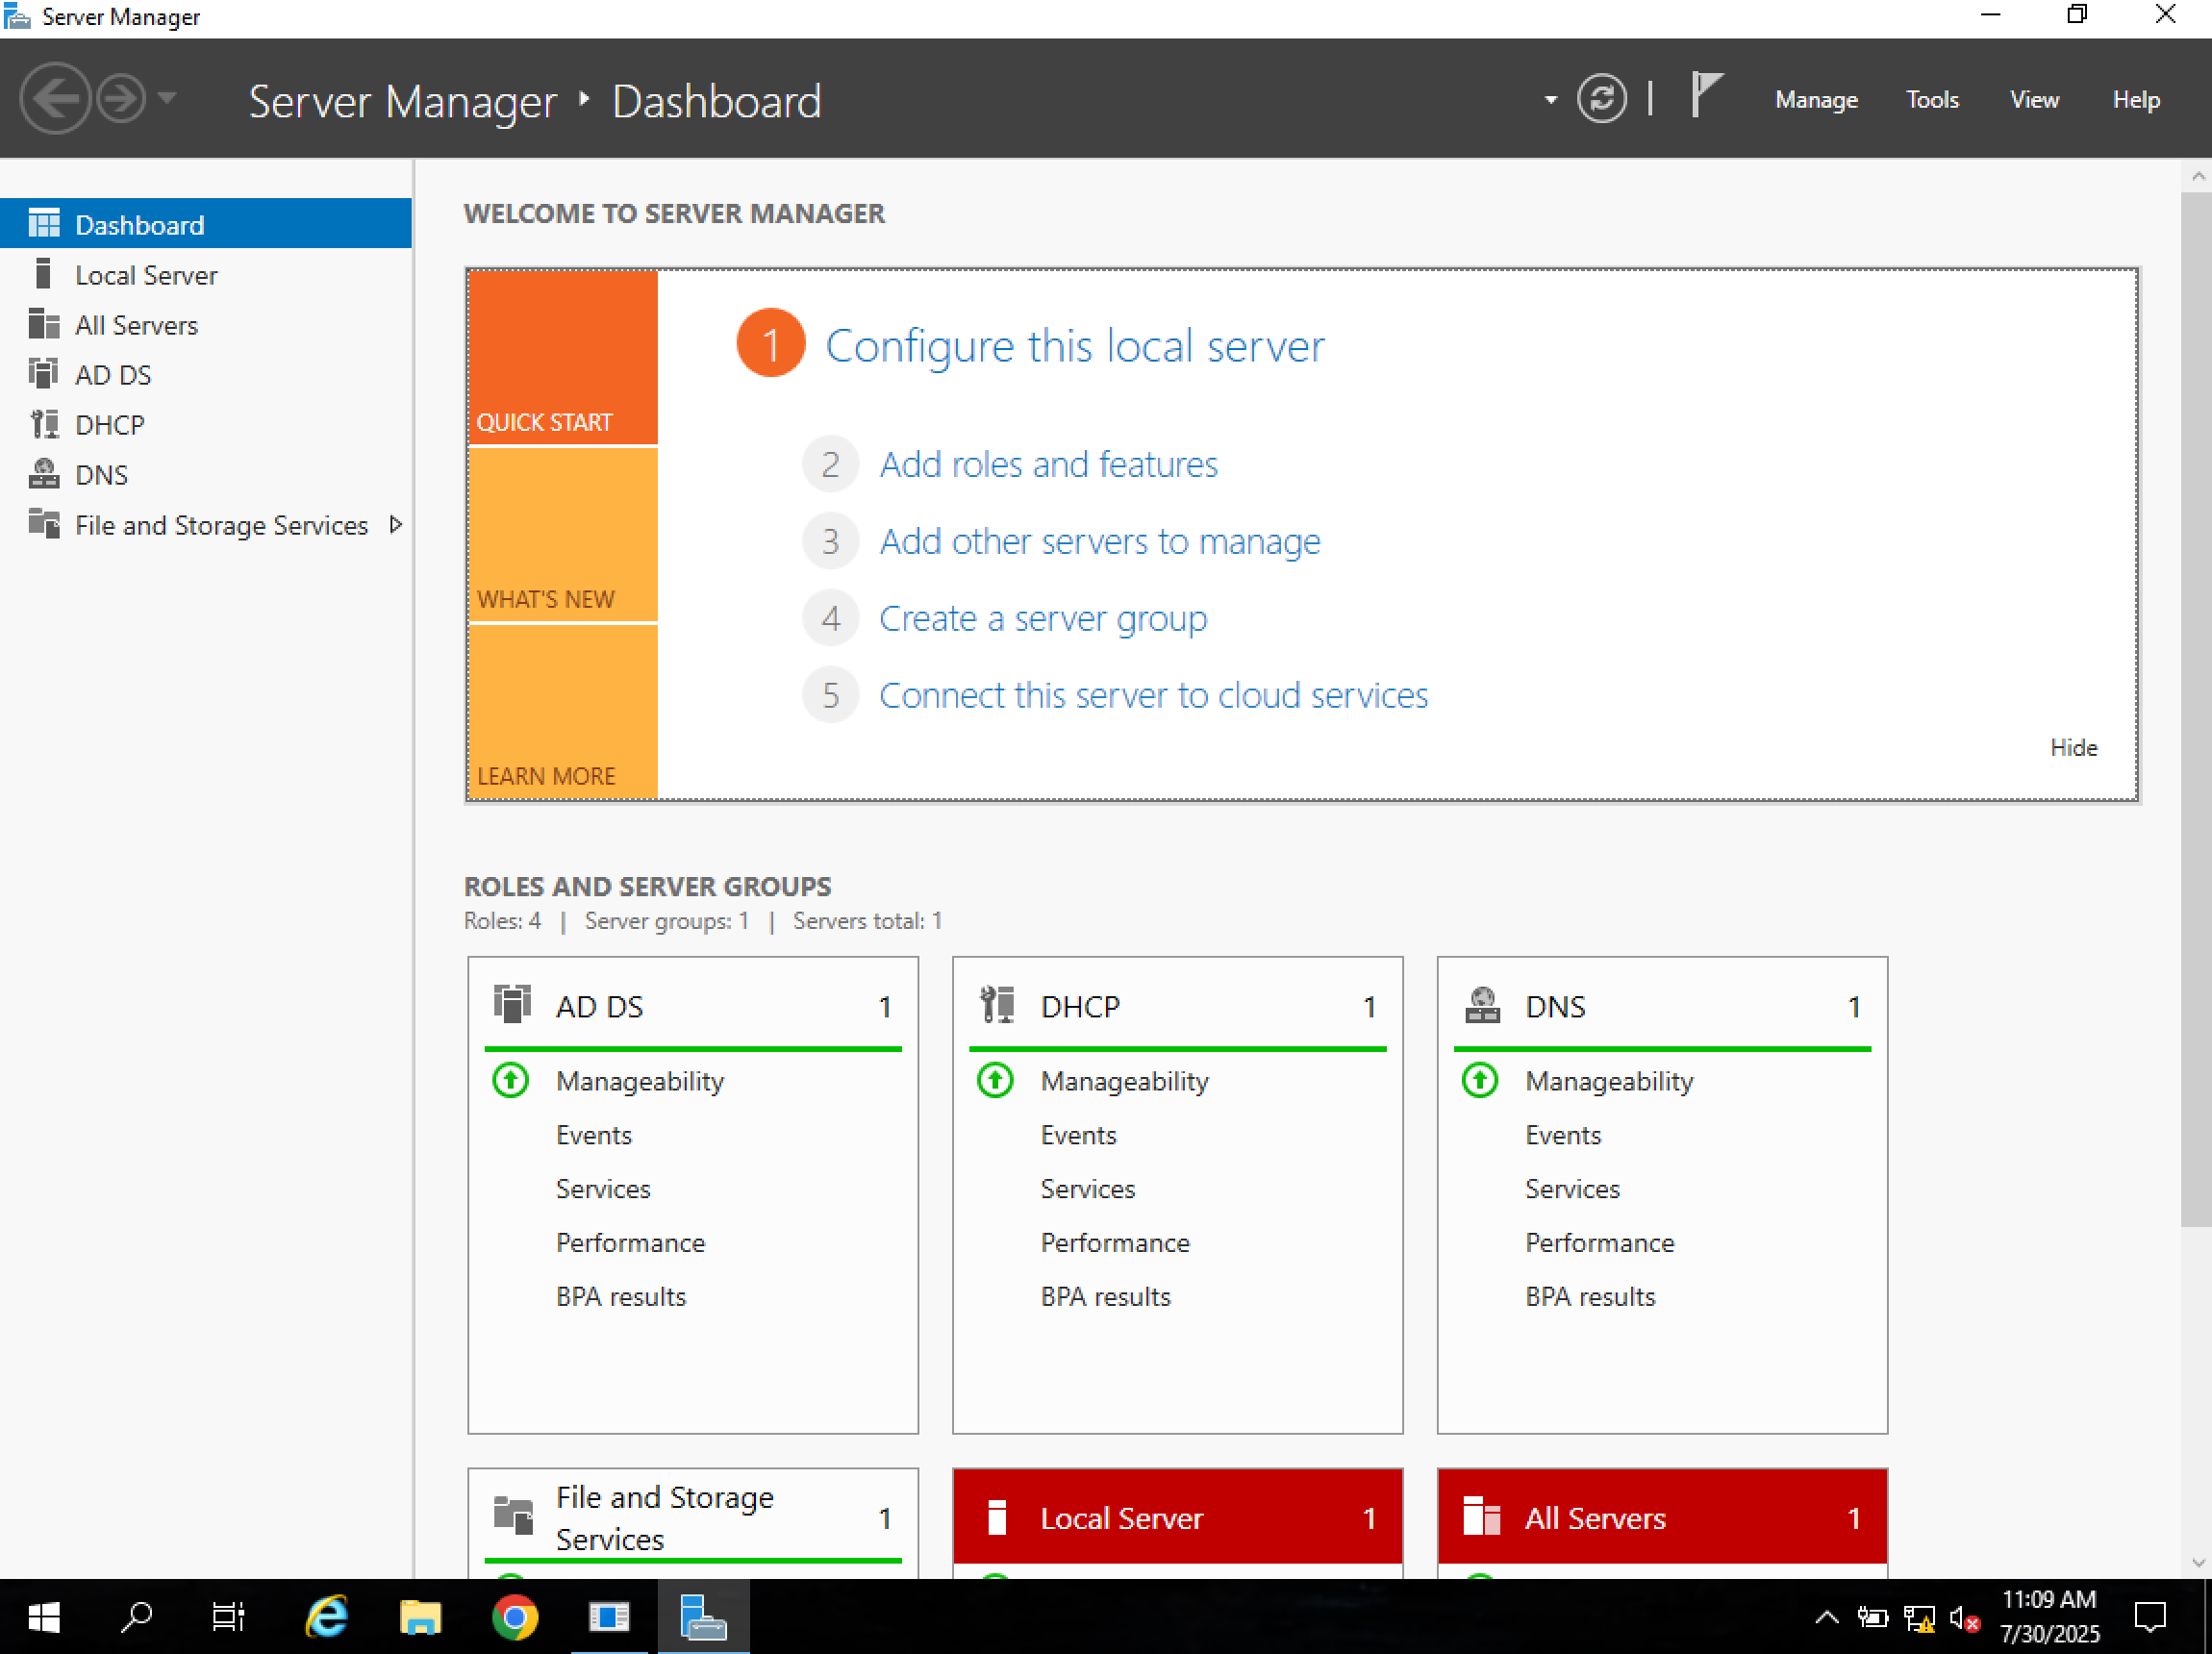The height and width of the screenshot is (1654, 2212).
Task: Click the Refresh dashboard icon
Action: (x=1601, y=99)
